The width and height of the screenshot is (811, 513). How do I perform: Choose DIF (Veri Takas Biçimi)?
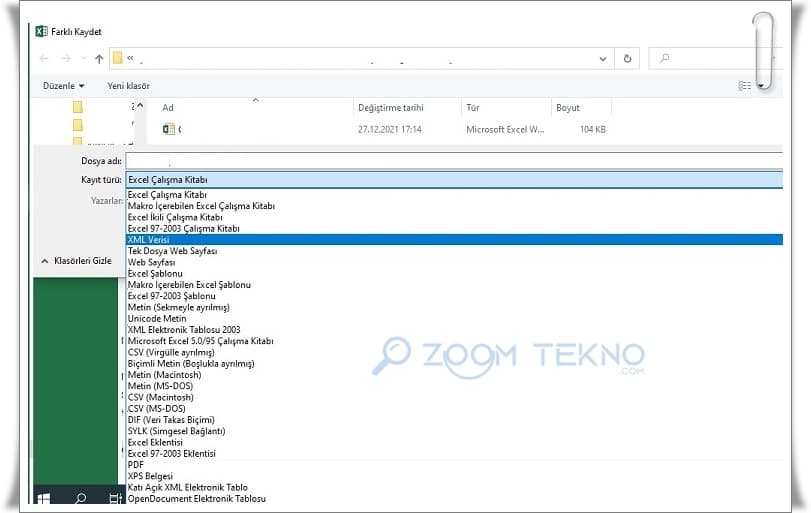[x=454, y=420]
